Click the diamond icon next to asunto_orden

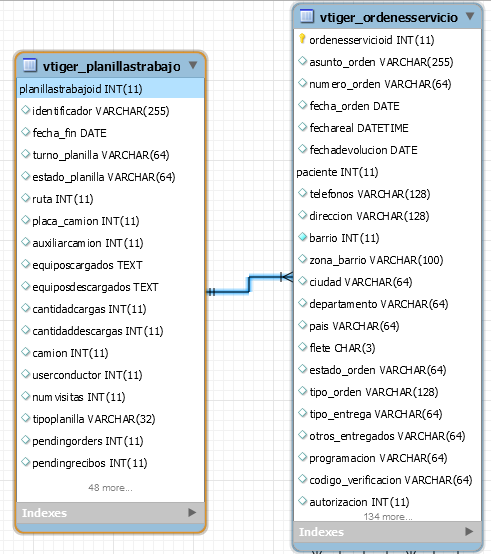[302, 61]
